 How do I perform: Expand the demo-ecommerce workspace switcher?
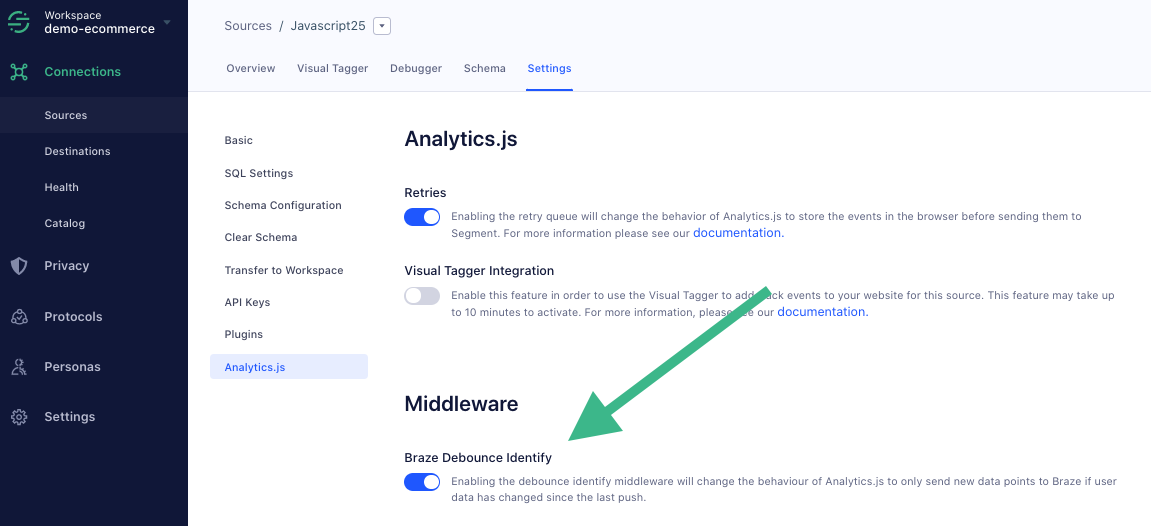[167, 22]
